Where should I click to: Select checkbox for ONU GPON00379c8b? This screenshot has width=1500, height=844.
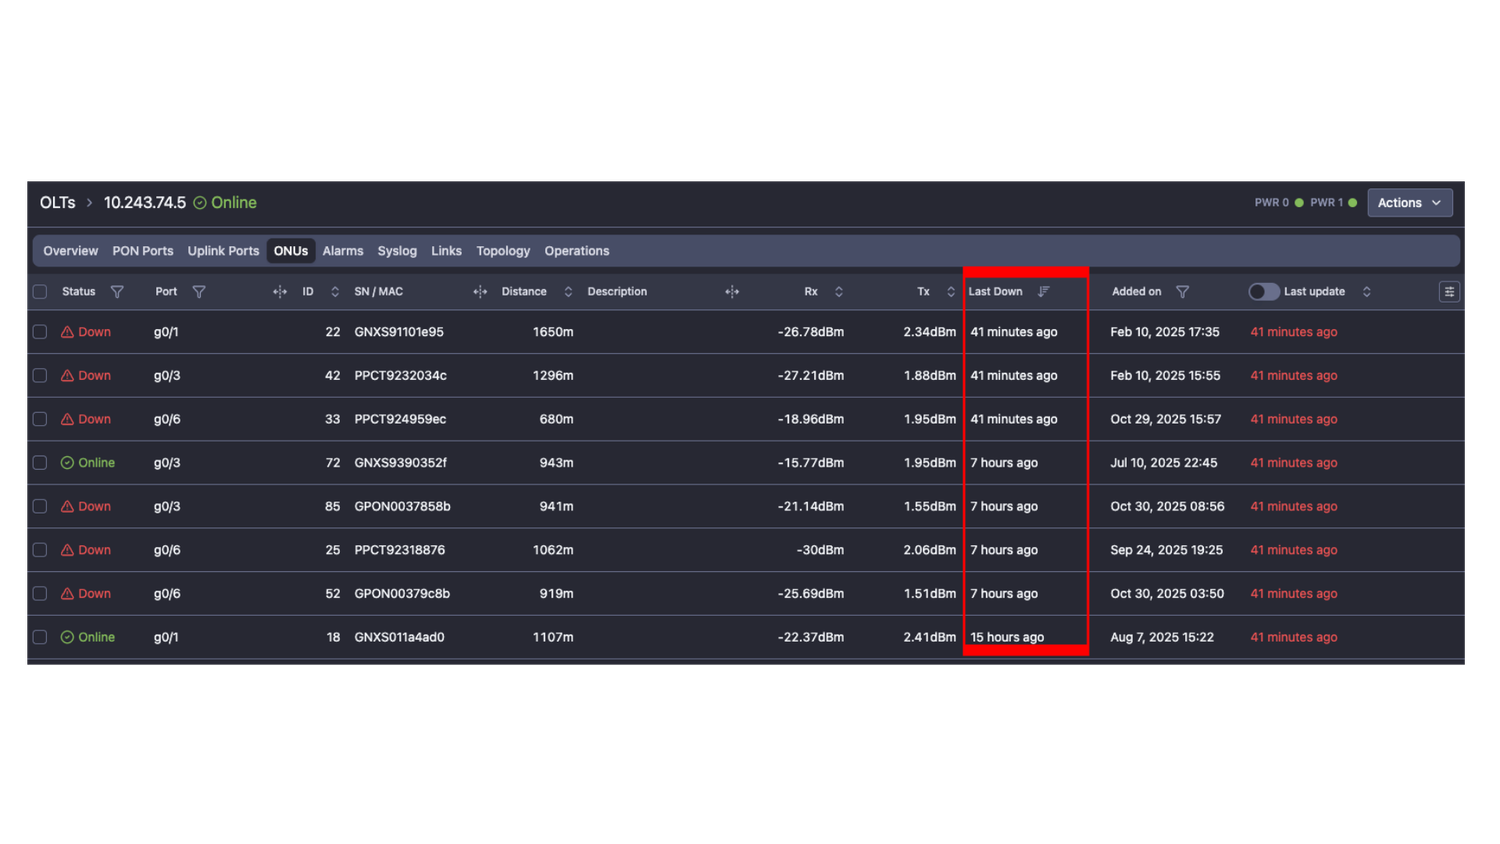40,594
